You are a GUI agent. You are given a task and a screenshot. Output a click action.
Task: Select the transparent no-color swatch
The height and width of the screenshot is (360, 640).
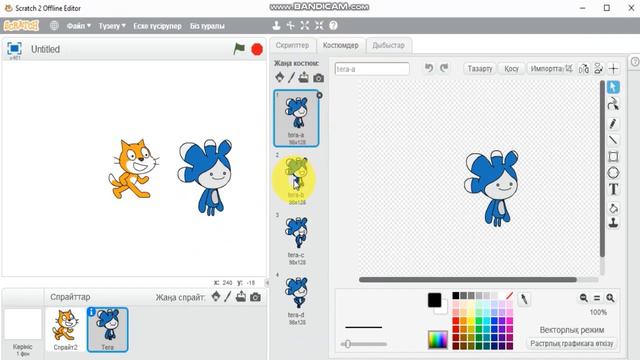click(509, 296)
